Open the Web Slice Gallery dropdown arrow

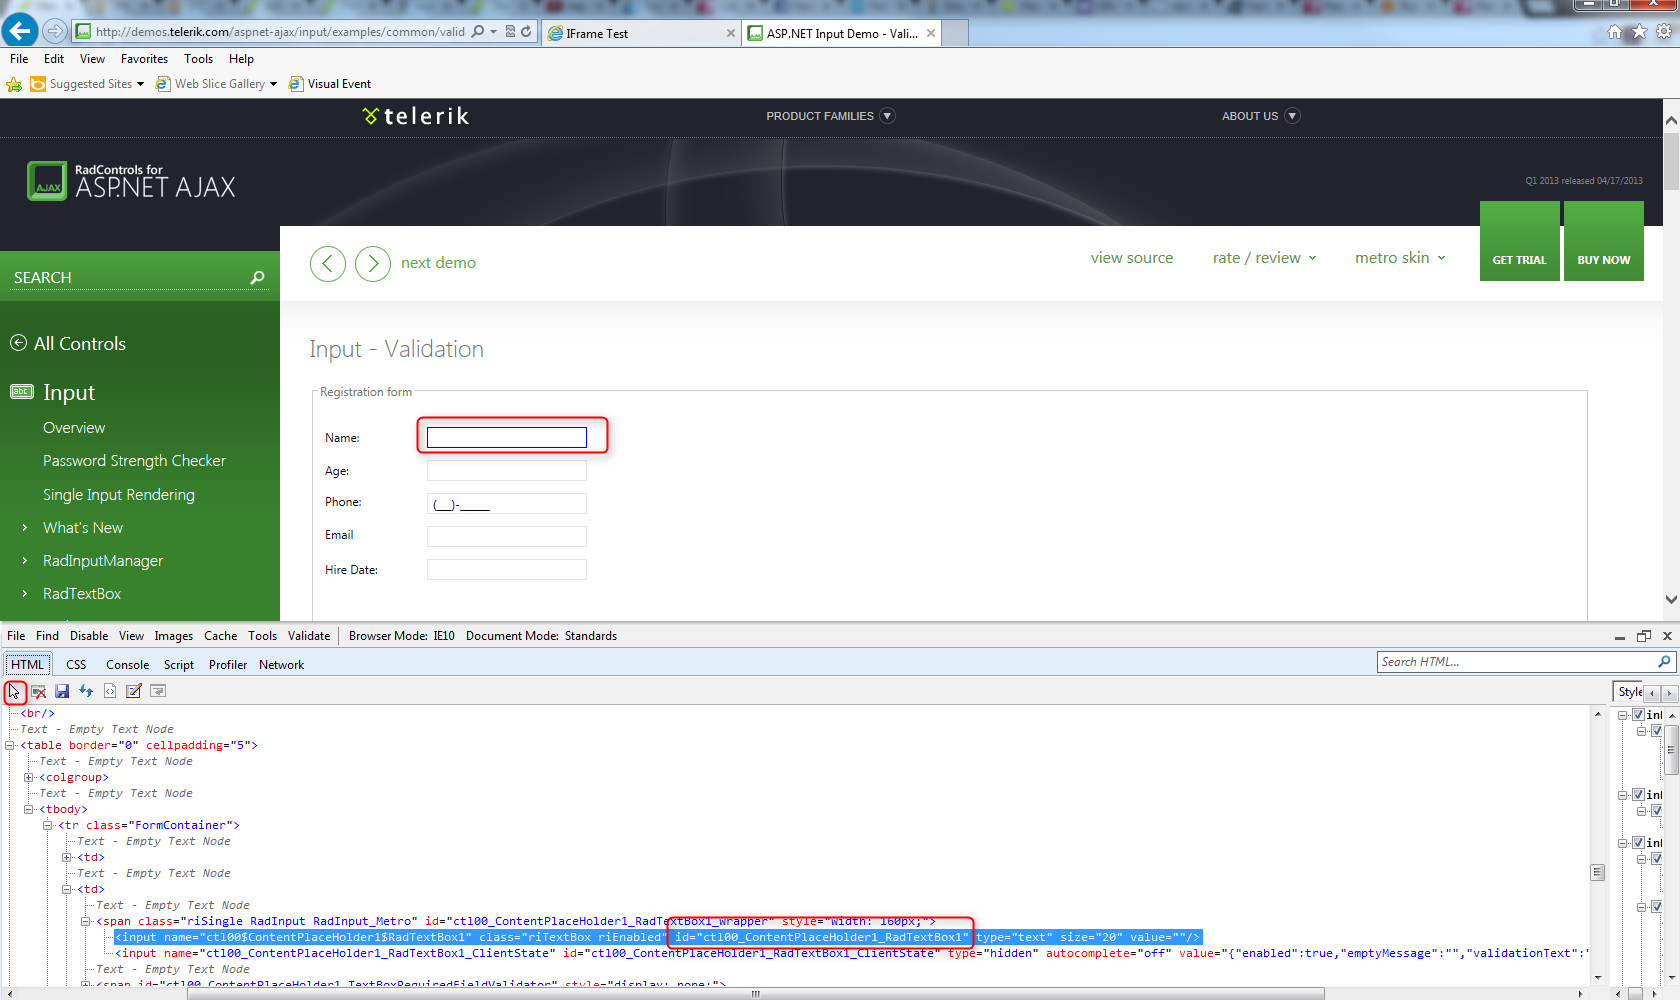point(273,84)
